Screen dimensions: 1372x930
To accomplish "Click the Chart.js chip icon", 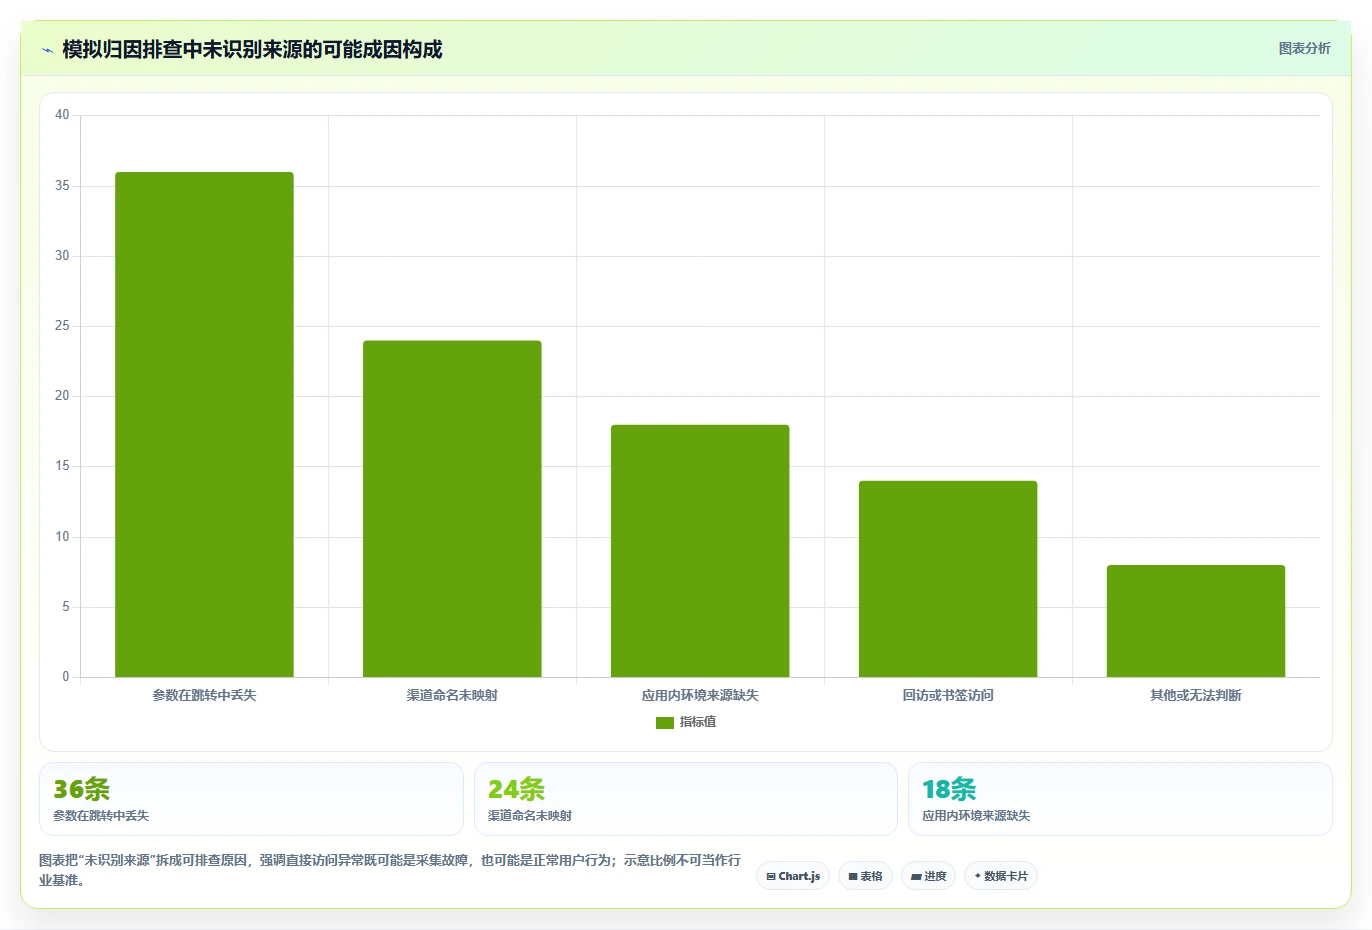I will (771, 877).
